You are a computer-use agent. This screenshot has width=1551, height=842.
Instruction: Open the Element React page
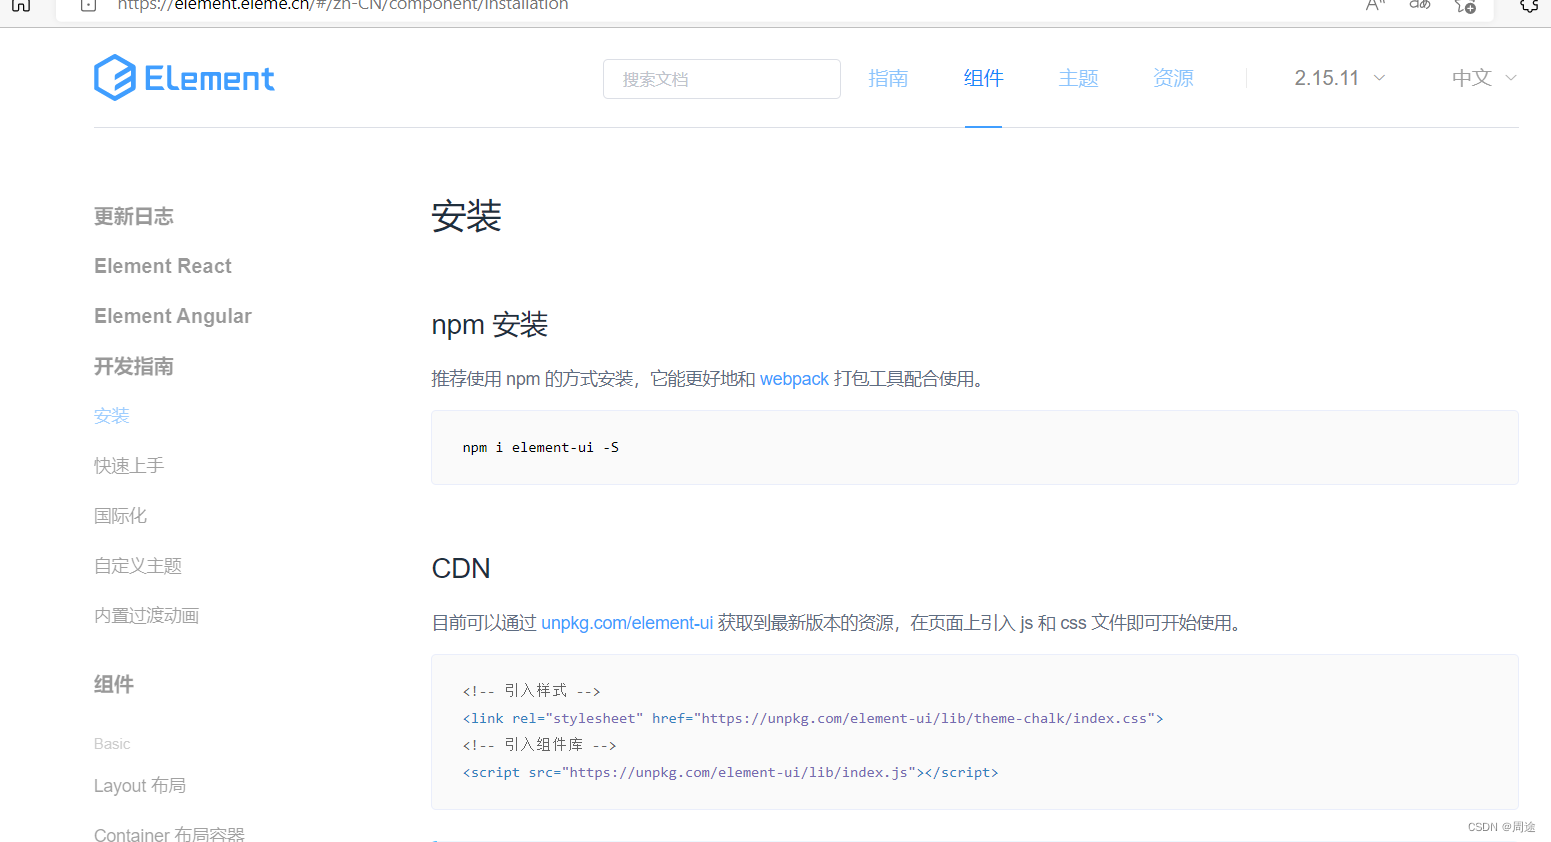162,265
